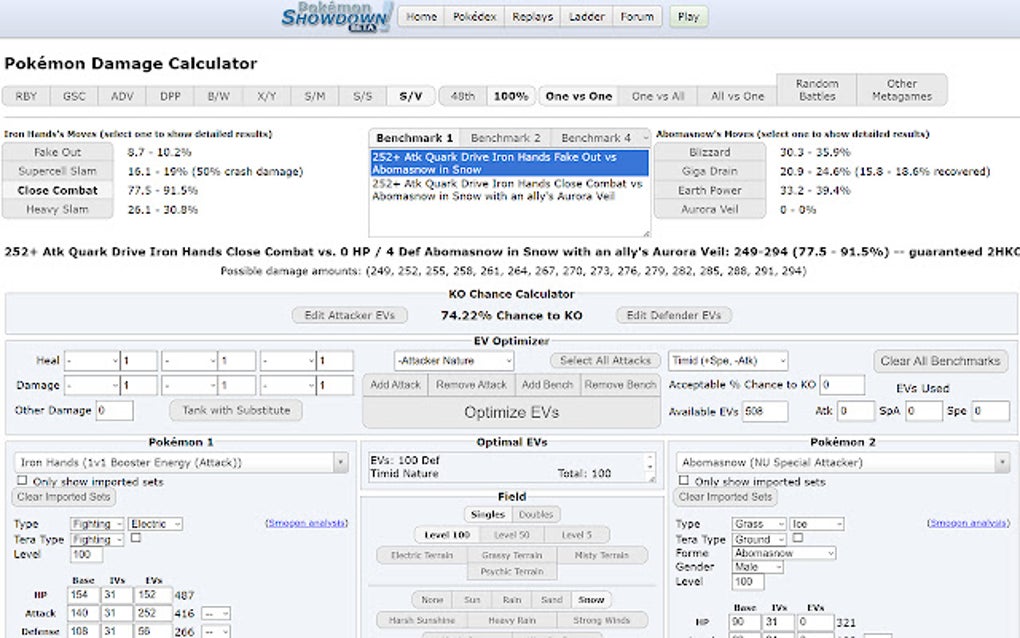The image size is (1020, 638).
Task: Open the Iron Hands set dropdown
Action: pos(181,462)
